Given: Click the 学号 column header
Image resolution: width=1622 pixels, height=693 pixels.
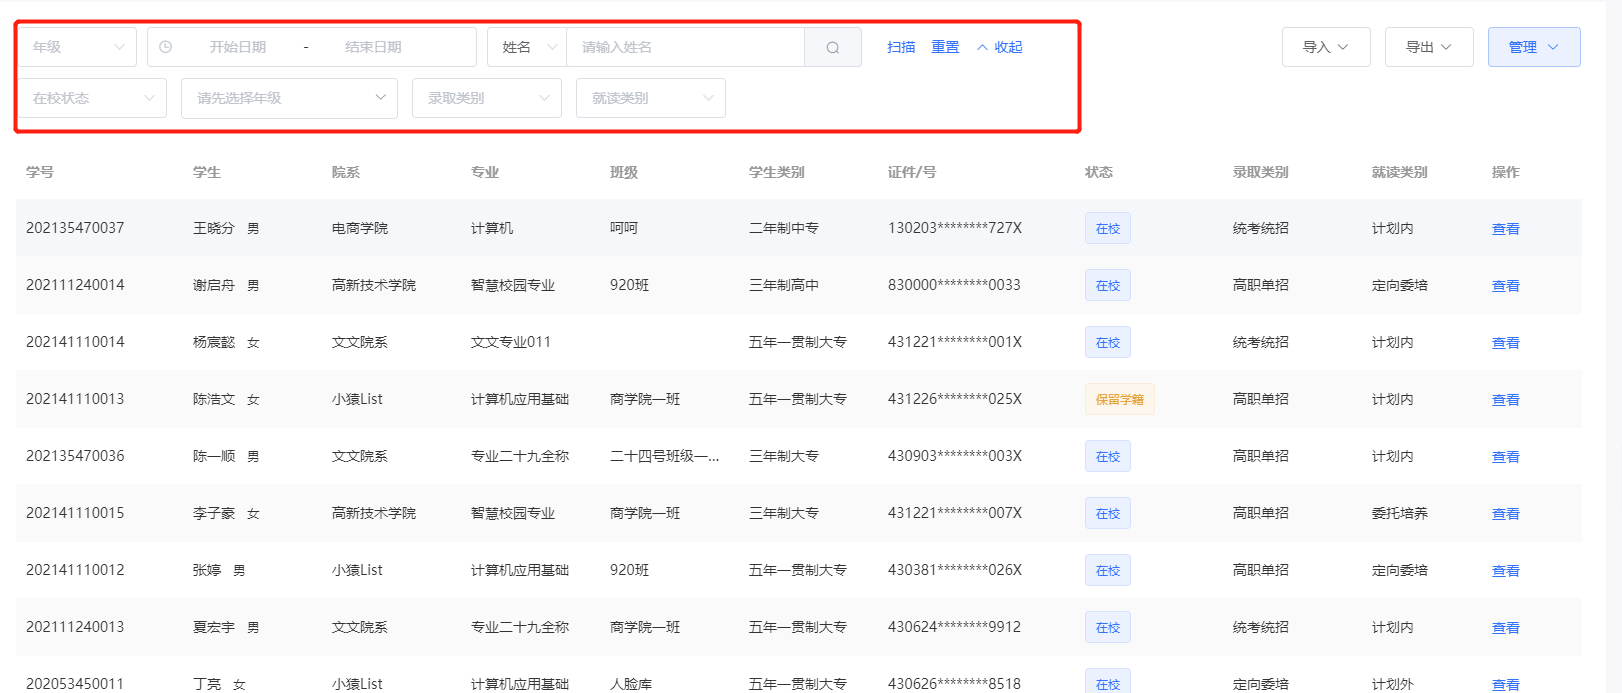Looking at the screenshot, I should [x=40, y=172].
